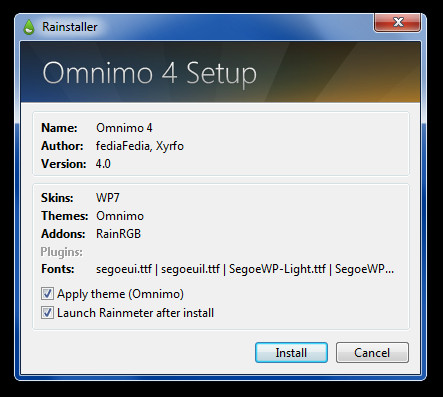Click the 'Name:' label
443x397 pixels.
(59, 128)
